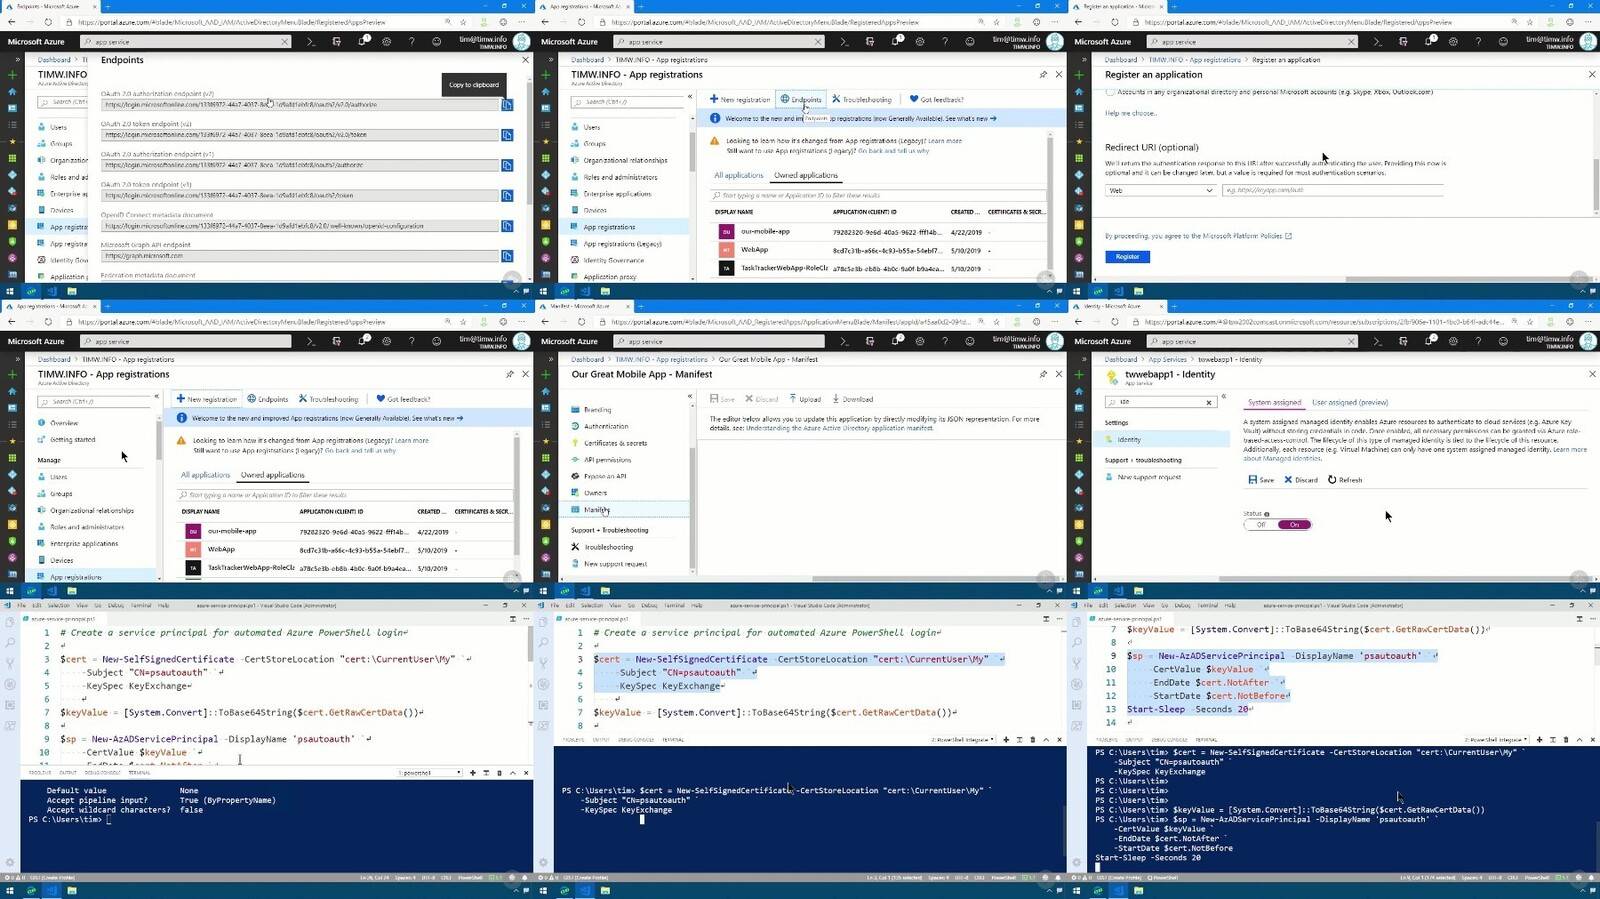Click the help question mark in Manifest window
This screenshot has height=899, width=1600.
pos(945,342)
